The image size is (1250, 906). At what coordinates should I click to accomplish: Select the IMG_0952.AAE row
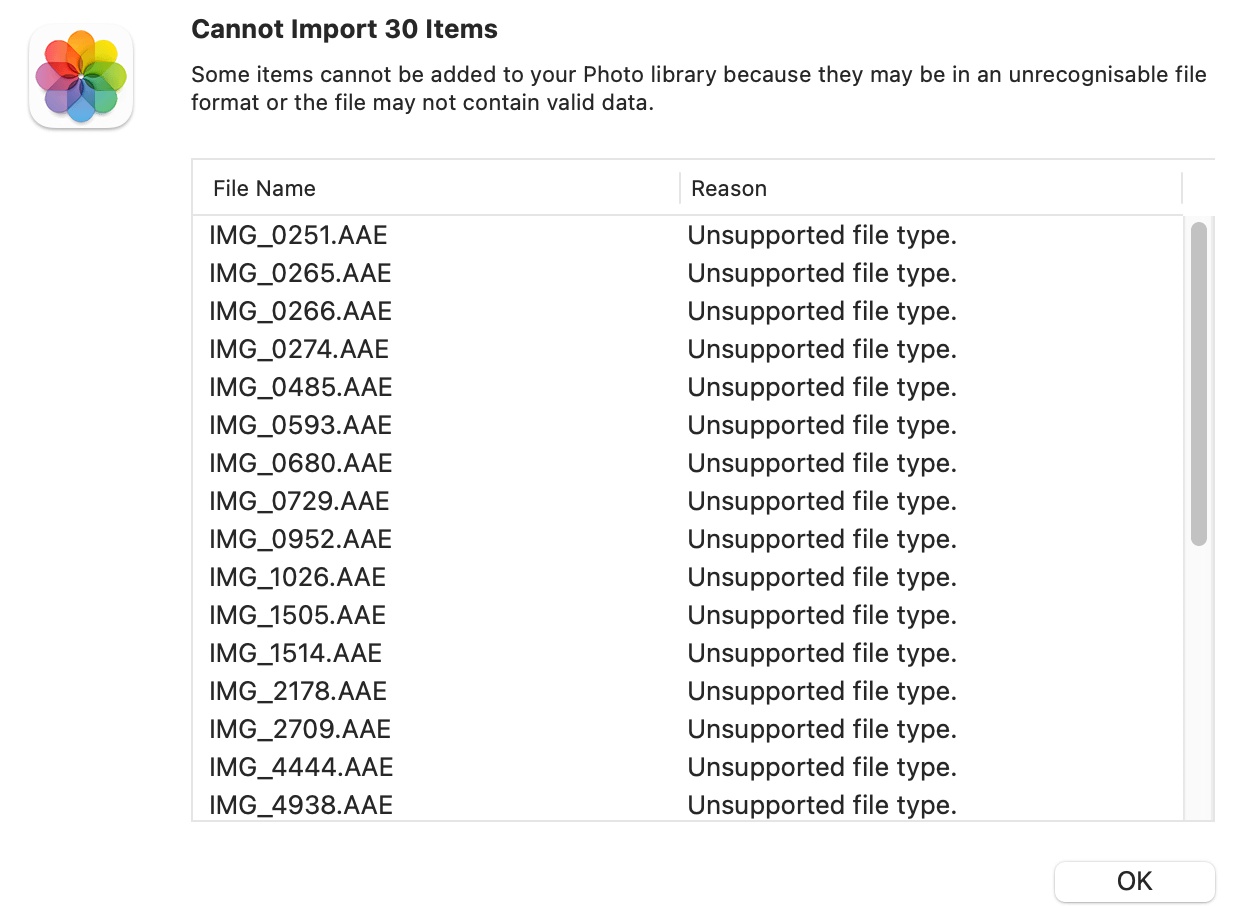300,540
